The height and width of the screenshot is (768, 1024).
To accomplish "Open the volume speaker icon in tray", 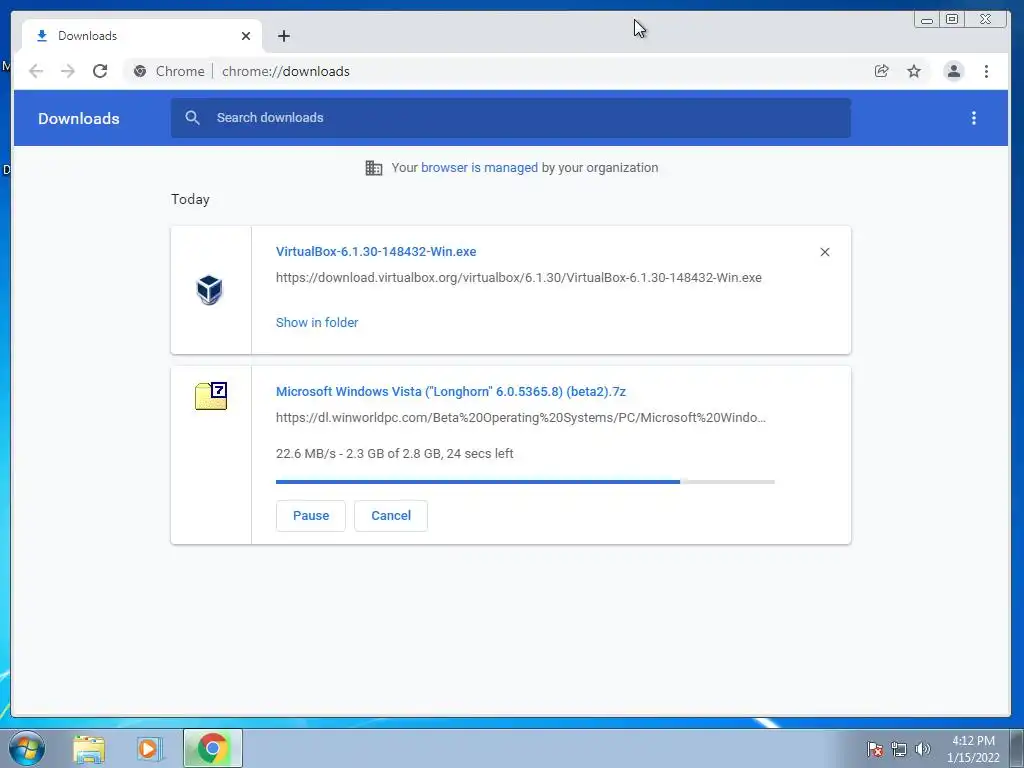I will click(x=923, y=749).
